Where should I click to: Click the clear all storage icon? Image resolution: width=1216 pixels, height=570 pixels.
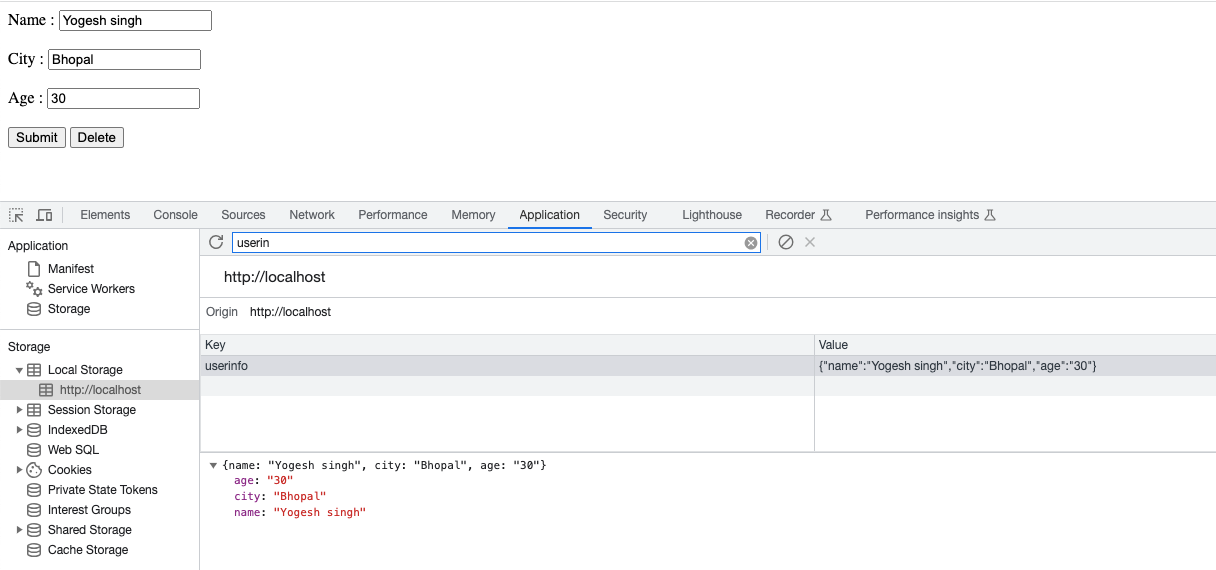click(786, 242)
